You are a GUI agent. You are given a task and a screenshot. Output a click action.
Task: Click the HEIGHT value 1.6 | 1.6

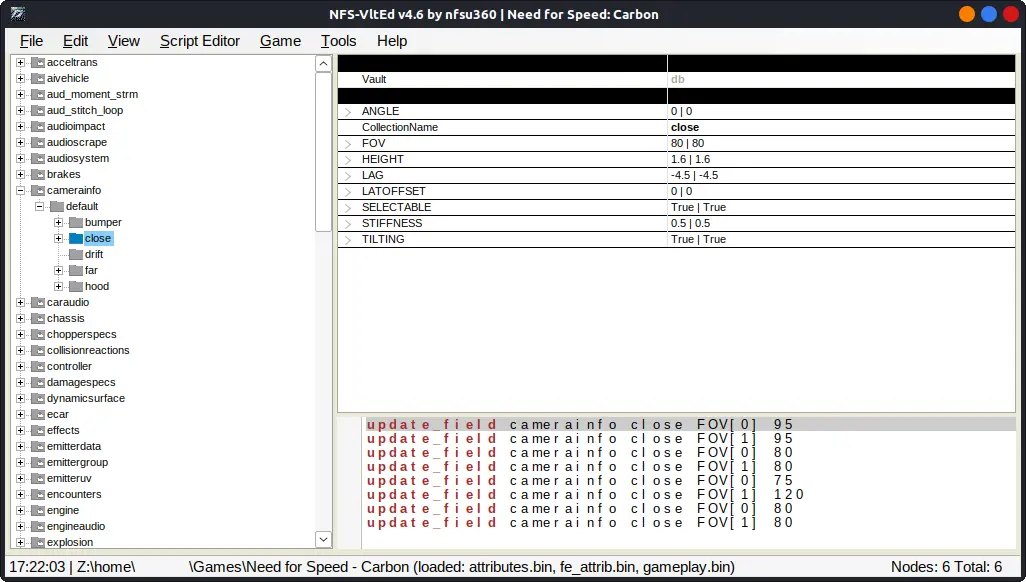(x=690, y=159)
